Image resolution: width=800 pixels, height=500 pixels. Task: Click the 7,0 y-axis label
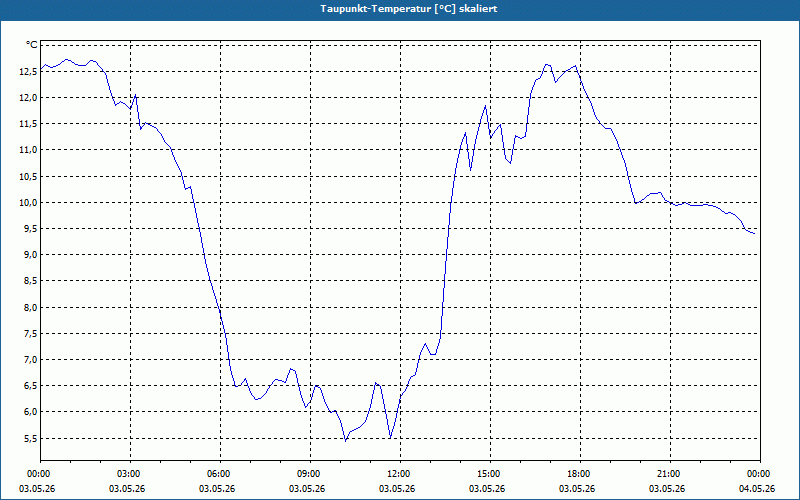pos(30,359)
